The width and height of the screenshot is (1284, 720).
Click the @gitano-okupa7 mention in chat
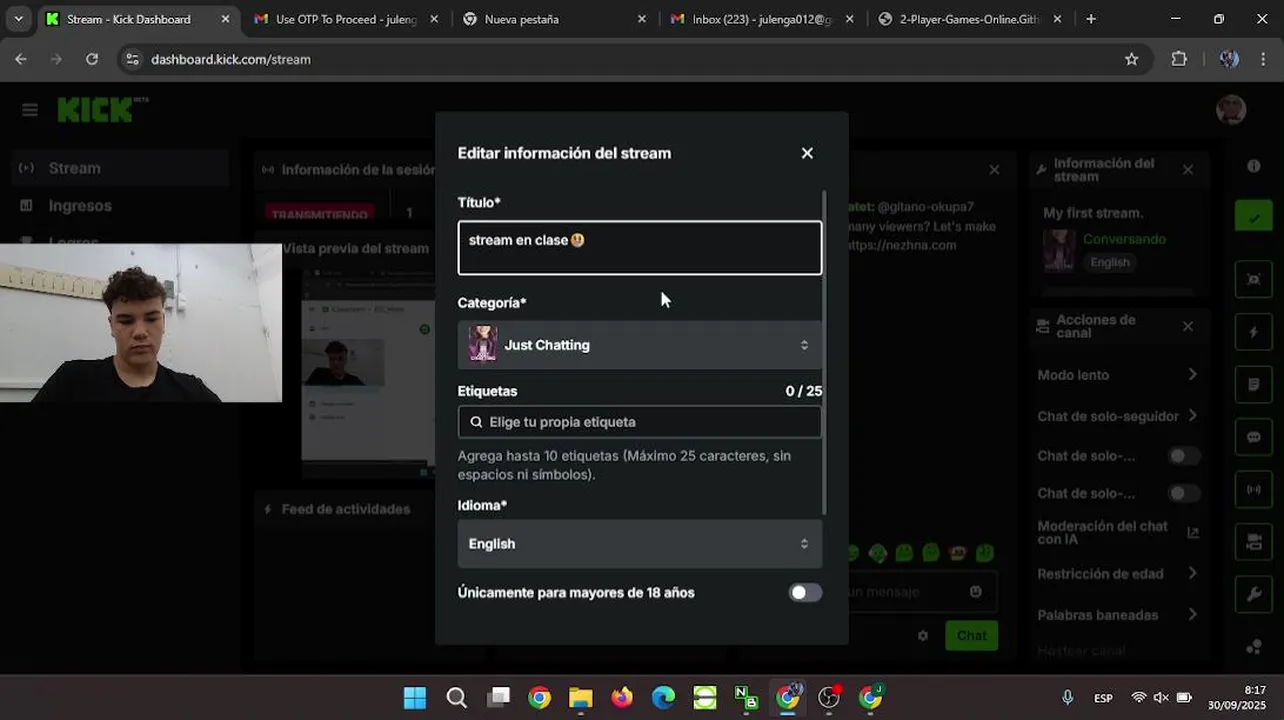(925, 207)
